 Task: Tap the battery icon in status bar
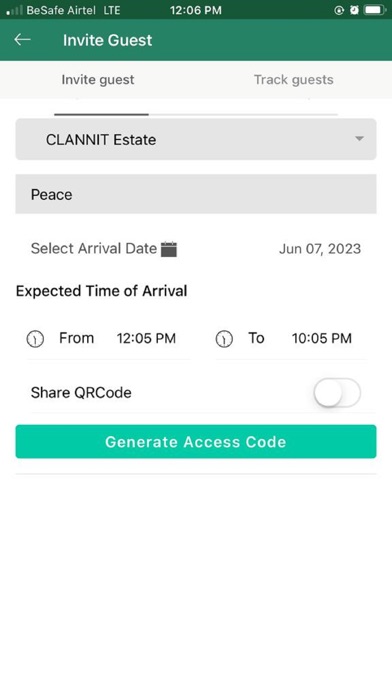(374, 10)
